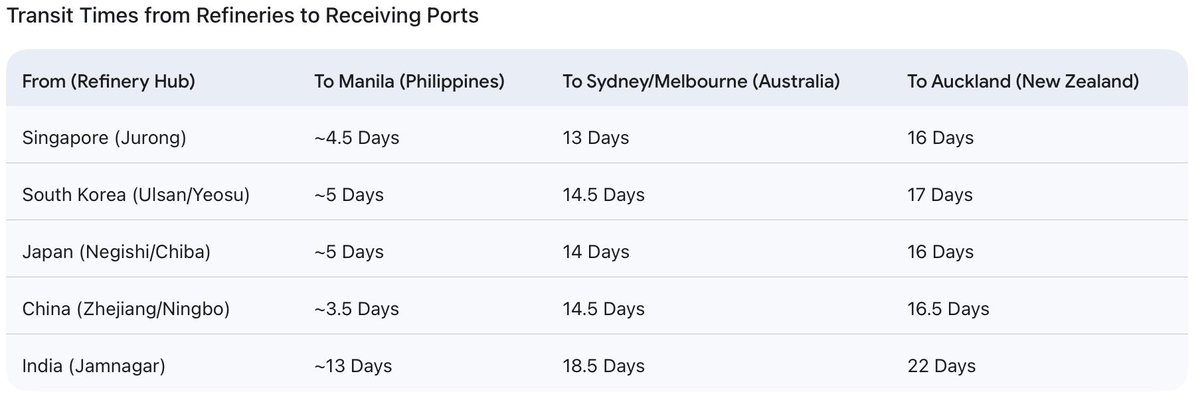Click the '~4.5 Days' Singapore to Manila cell
Image resolution: width=1200 pixels, height=404 pixels.
click(357, 138)
